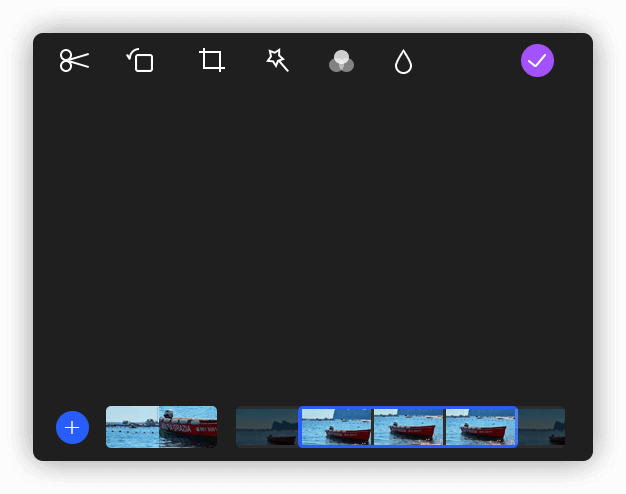Click the dimmed timeline section after the selection
This screenshot has height=494, width=626.
pyautogui.click(x=541, y=427)
